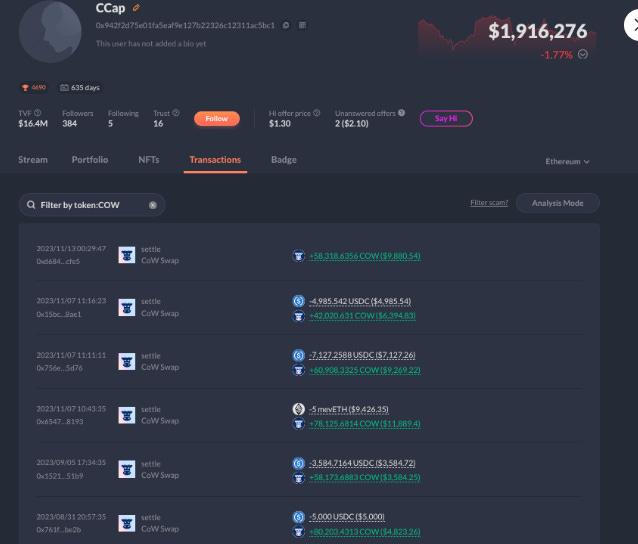Click the COW token icon beside +58,318.6356 COW

[x=299, y=256]
